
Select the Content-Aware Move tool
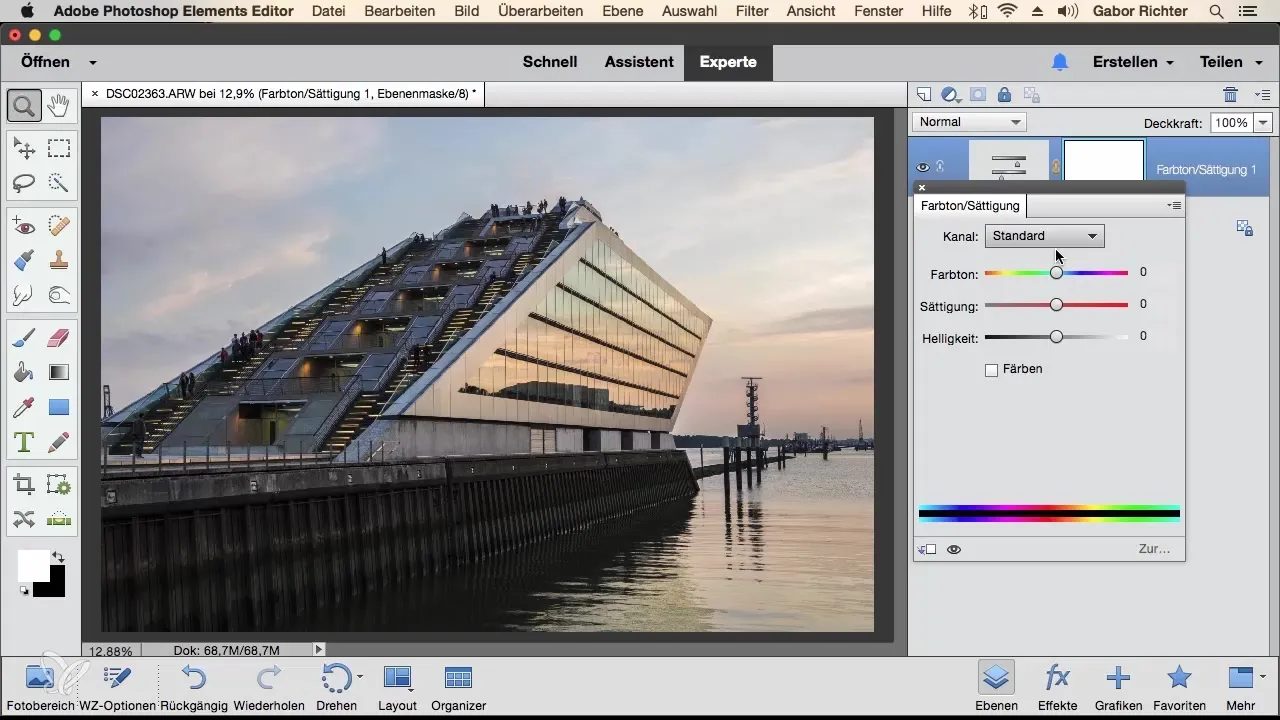[24, 519]
